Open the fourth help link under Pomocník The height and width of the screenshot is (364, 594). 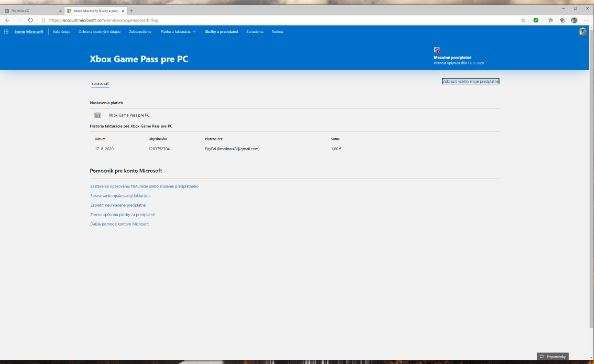(x=122, y=215)
